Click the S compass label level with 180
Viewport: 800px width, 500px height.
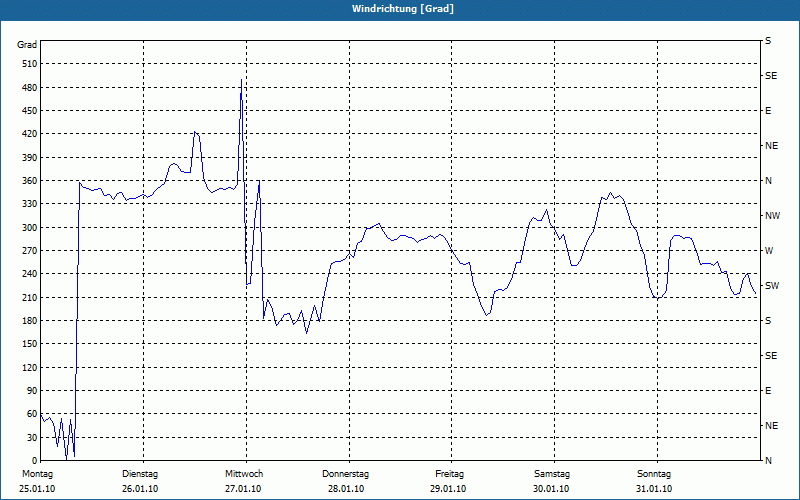click(768, 321)
